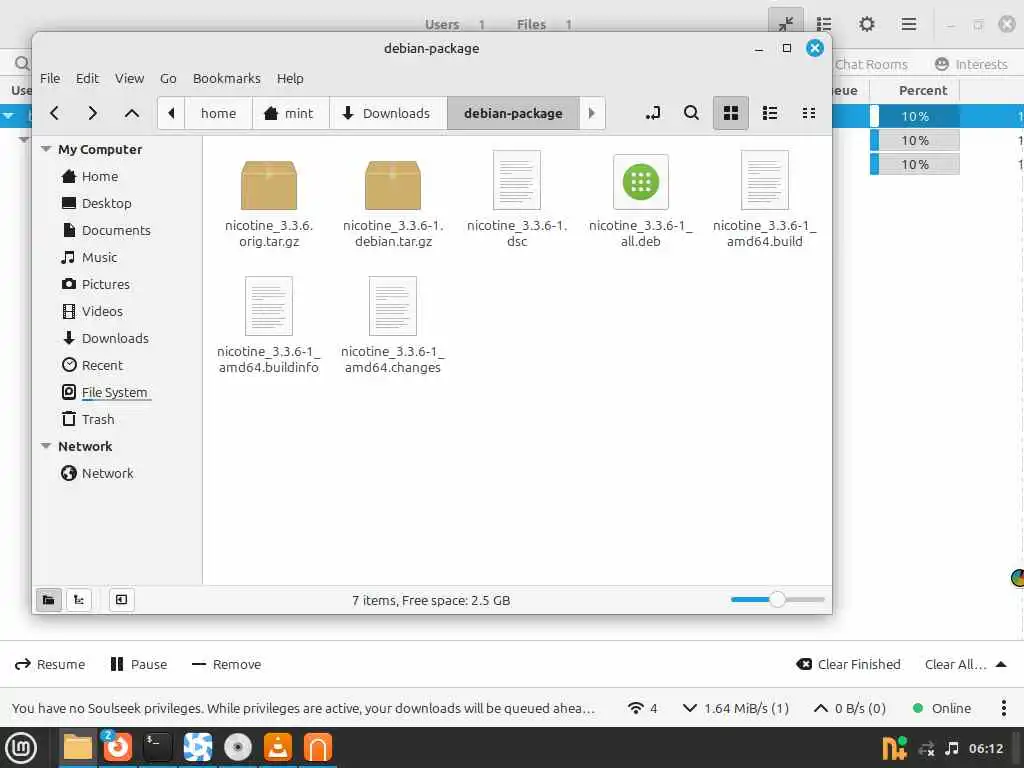Click debian-package breadcrumb
The image size is (1024, 768).
[513, 113]
